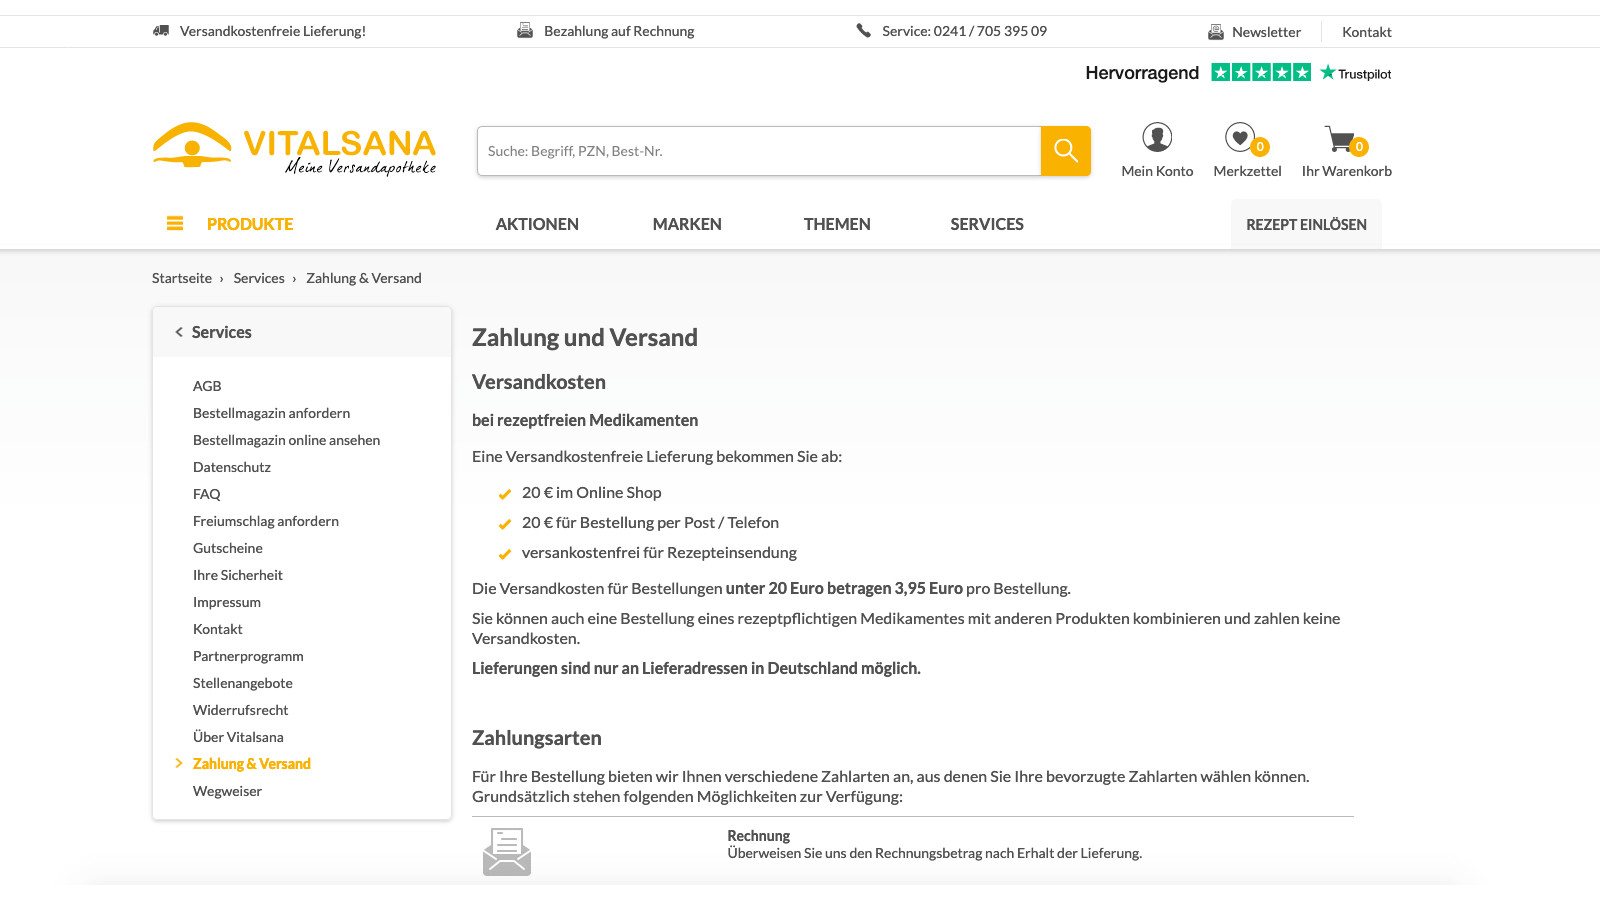Image resolution: width=1600 pixels, height=900 pixels.
Task: Open the Merkzettel heart icon
Action: click(x=1241, y=138)
